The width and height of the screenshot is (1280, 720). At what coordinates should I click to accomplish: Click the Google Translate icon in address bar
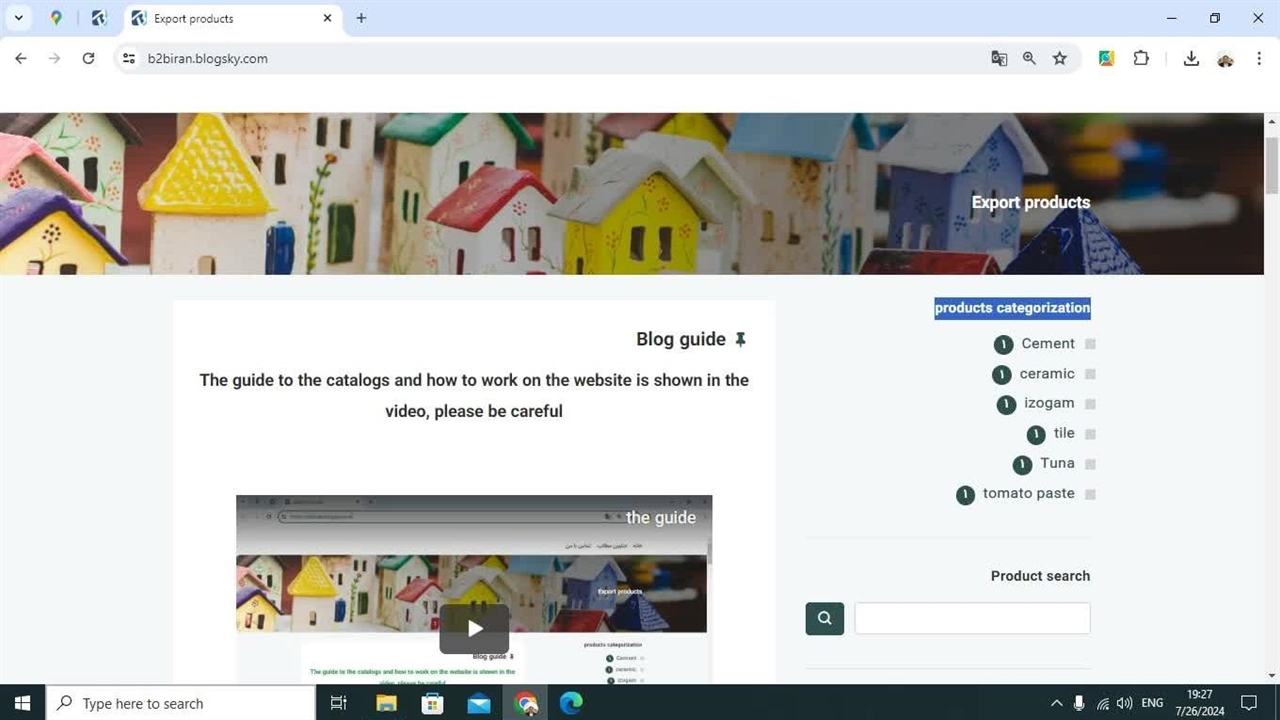pyautogui.click(x=999, y=59)
